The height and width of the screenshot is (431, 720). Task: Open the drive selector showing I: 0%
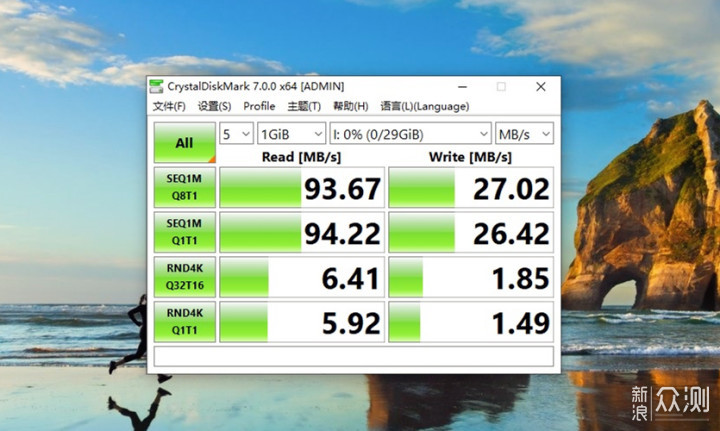(x=411, y=133)
